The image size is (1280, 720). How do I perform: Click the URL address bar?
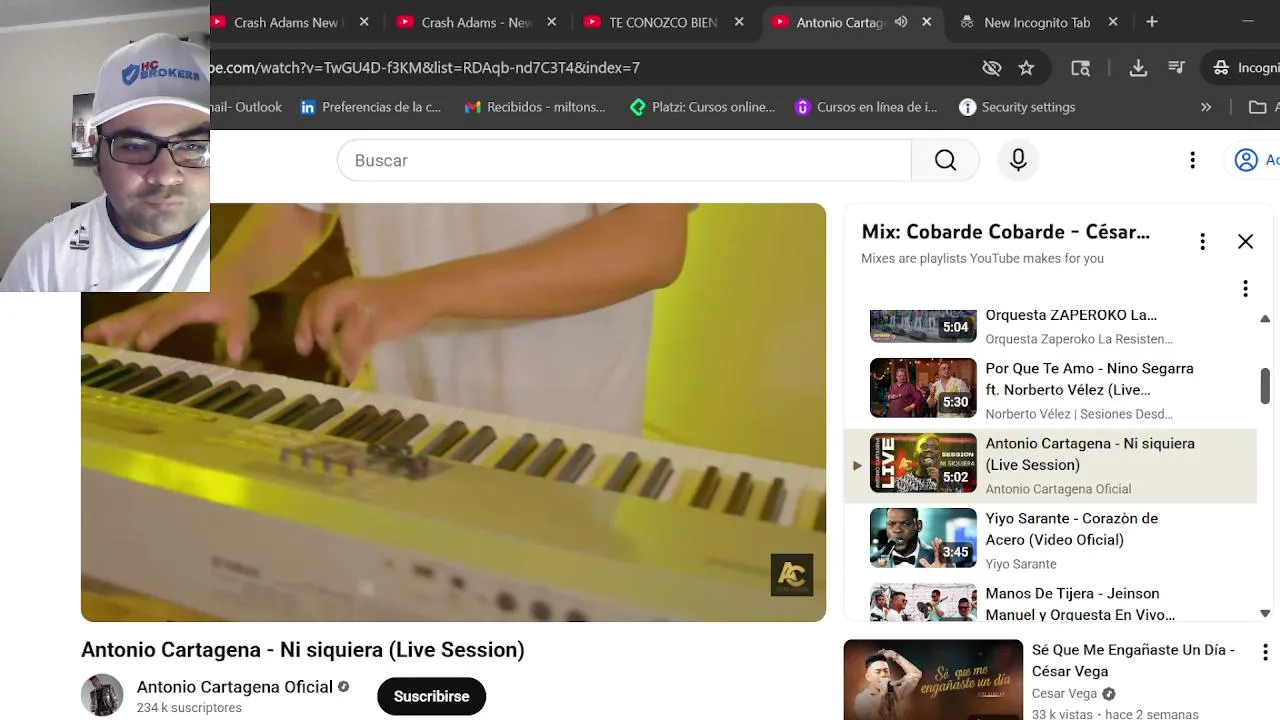(590, 68)
